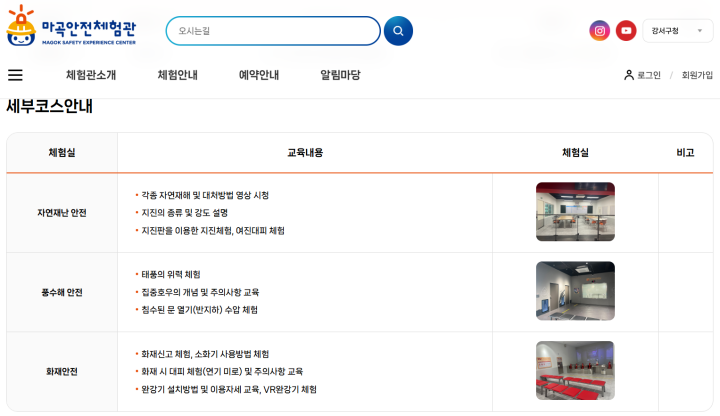
Task: Click the user profile icon beside 로그인
Action: pyautogui.click(x=629, y=75)
